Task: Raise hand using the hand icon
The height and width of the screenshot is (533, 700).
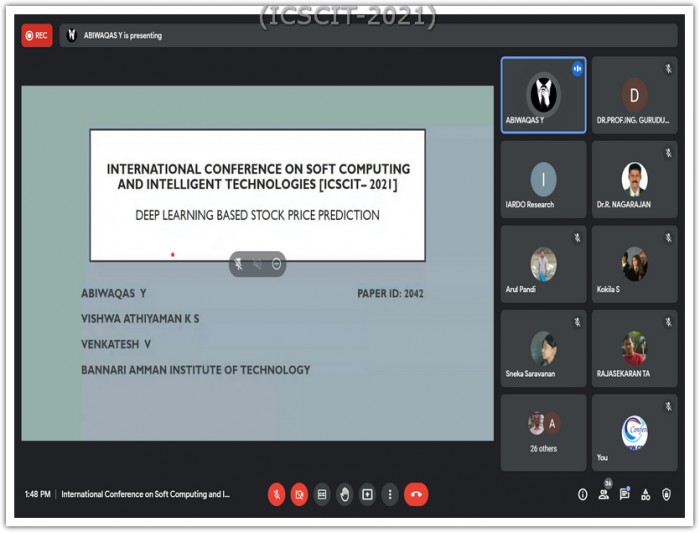Action: (x=345, y=494)
